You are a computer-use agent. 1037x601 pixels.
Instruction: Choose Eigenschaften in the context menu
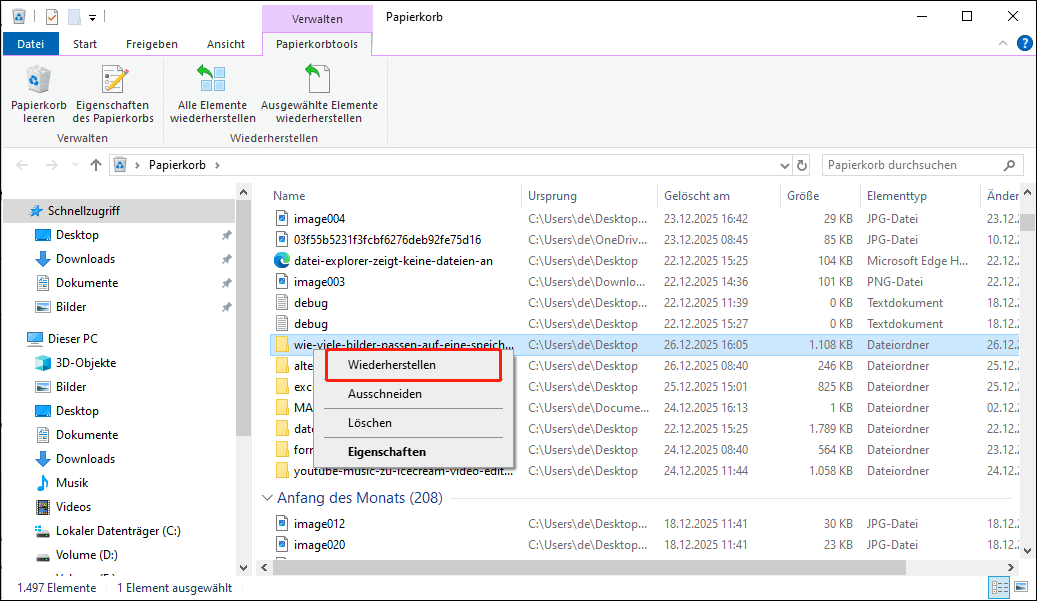click(386, 452)
